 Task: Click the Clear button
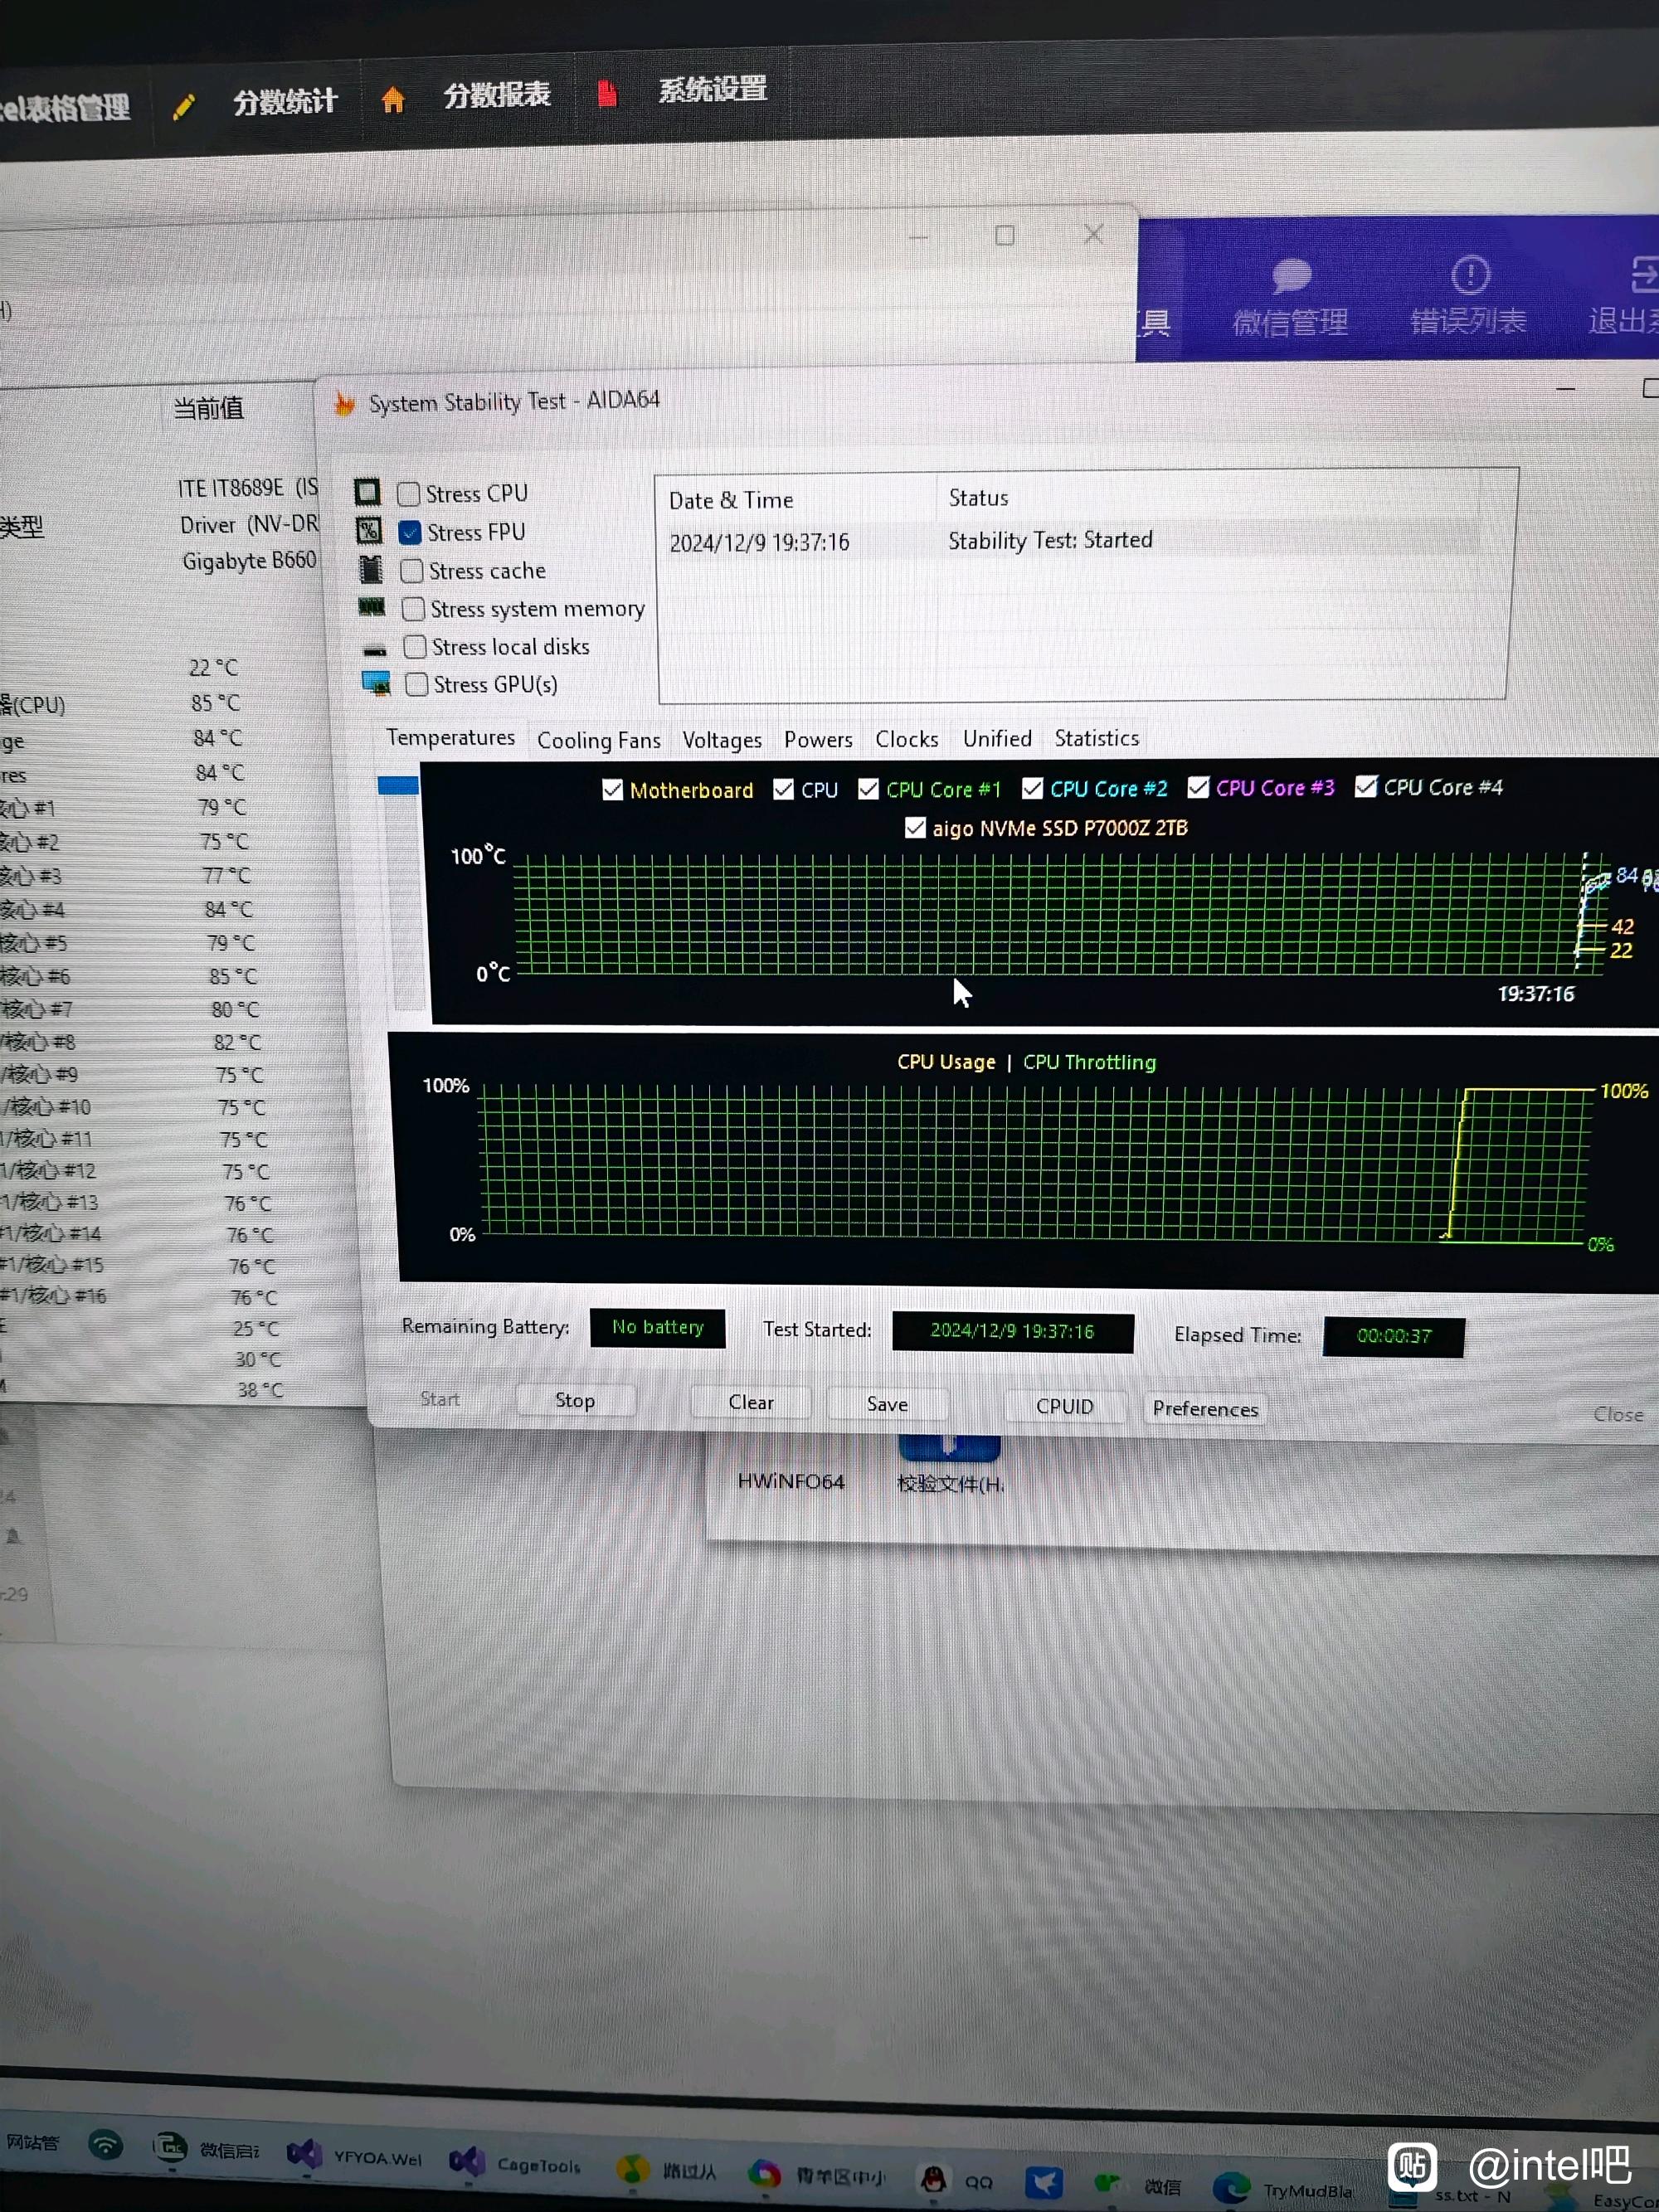point(751,1403)
